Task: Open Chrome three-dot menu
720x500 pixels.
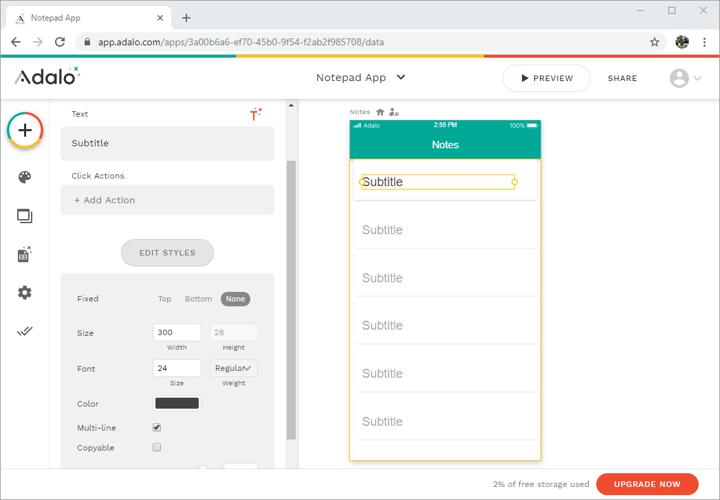Action: click(x=704, y=42)
